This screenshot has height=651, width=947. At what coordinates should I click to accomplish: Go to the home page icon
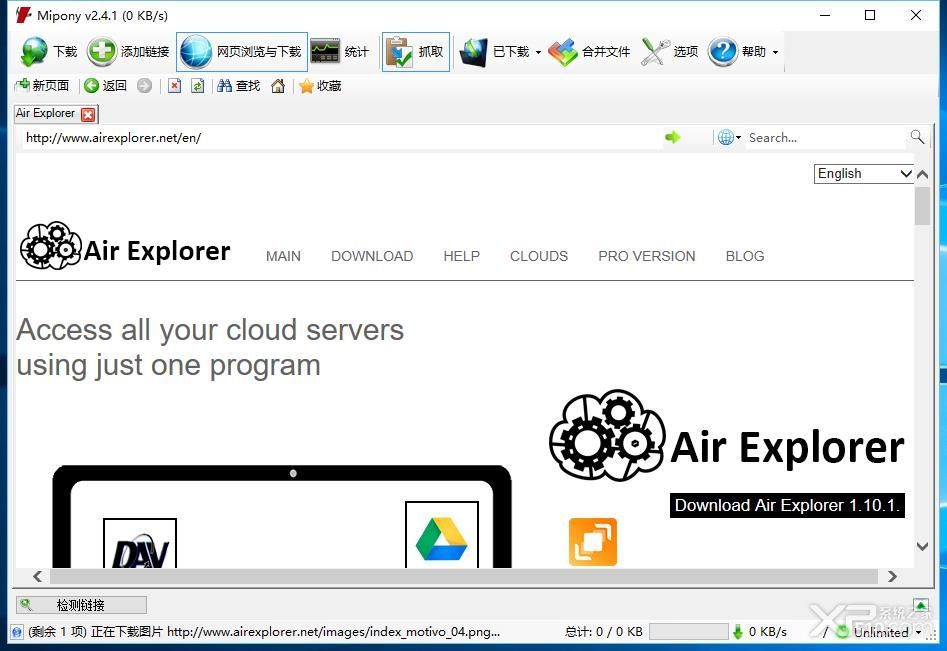pos(278,86)
